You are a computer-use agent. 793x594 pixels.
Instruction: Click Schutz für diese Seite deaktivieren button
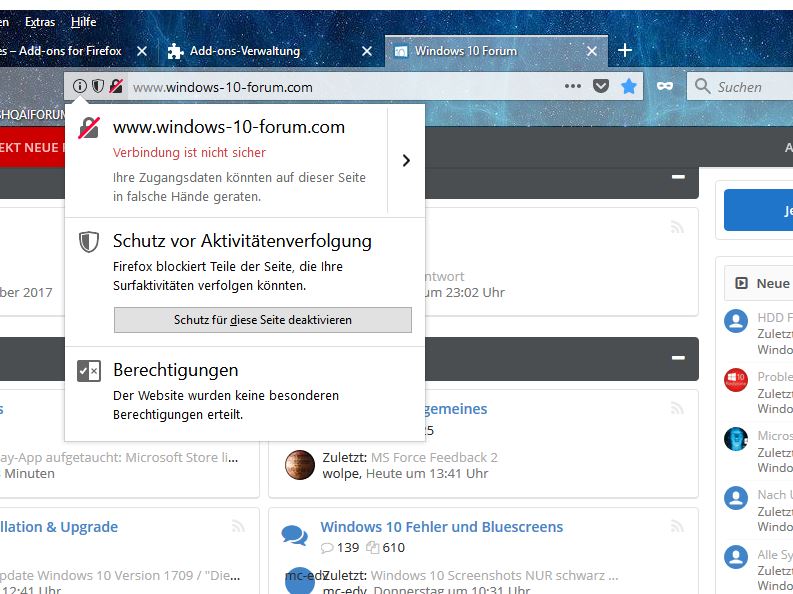(262, 320)
